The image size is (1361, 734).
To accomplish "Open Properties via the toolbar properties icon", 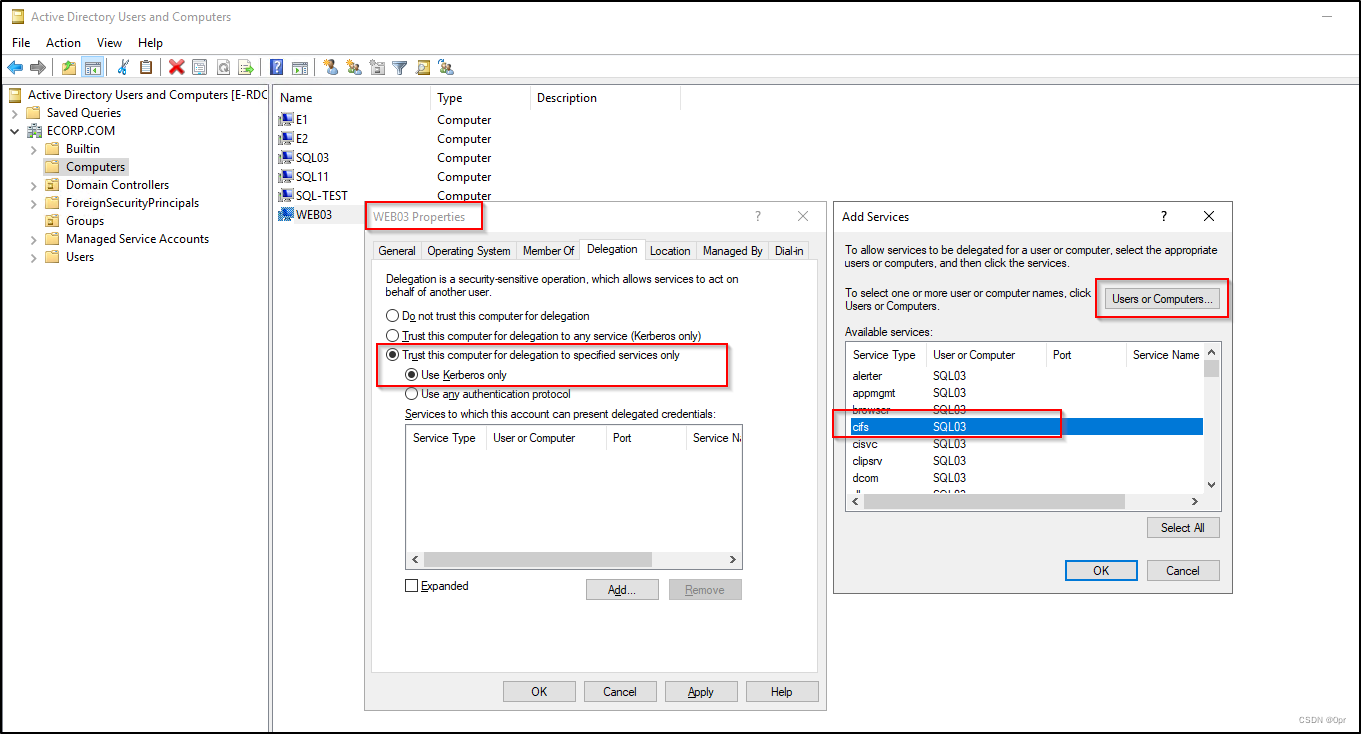I will point(200,67).
